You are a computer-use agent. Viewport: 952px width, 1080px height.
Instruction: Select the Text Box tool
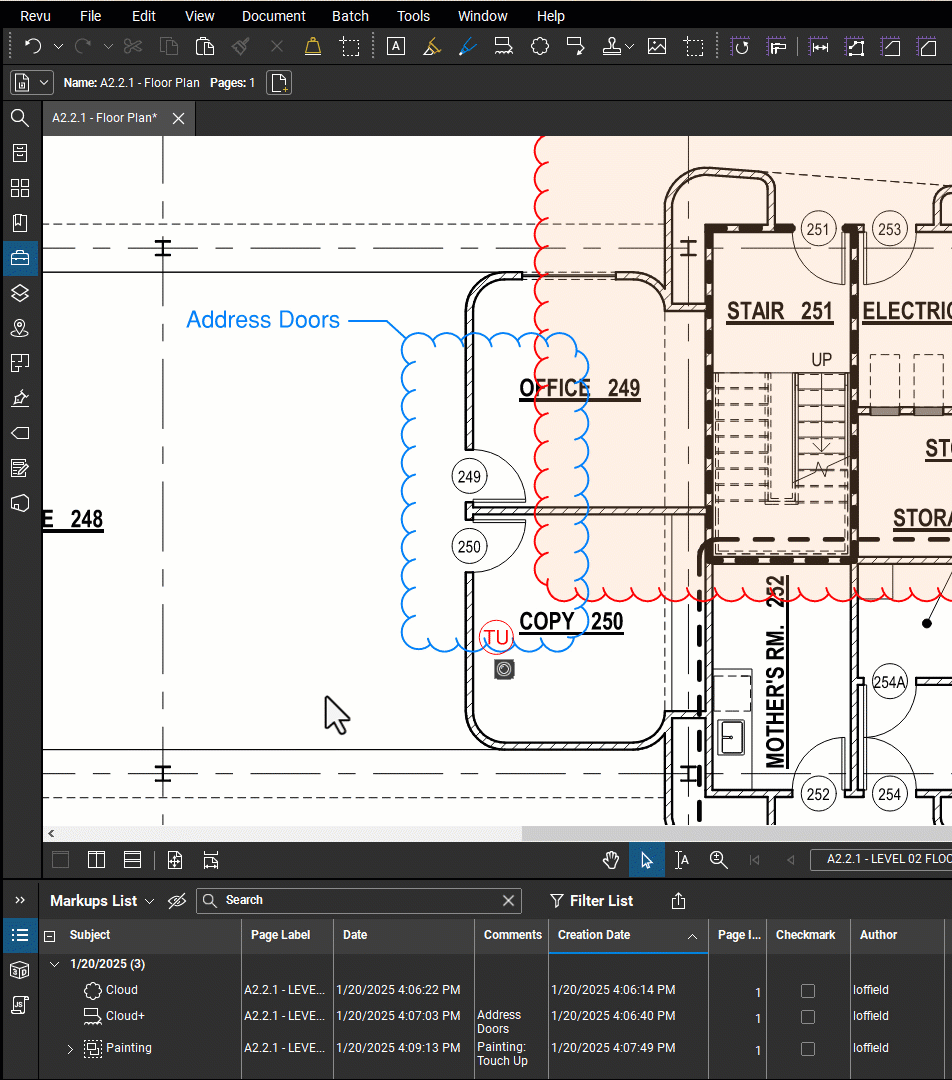[396, 46]
